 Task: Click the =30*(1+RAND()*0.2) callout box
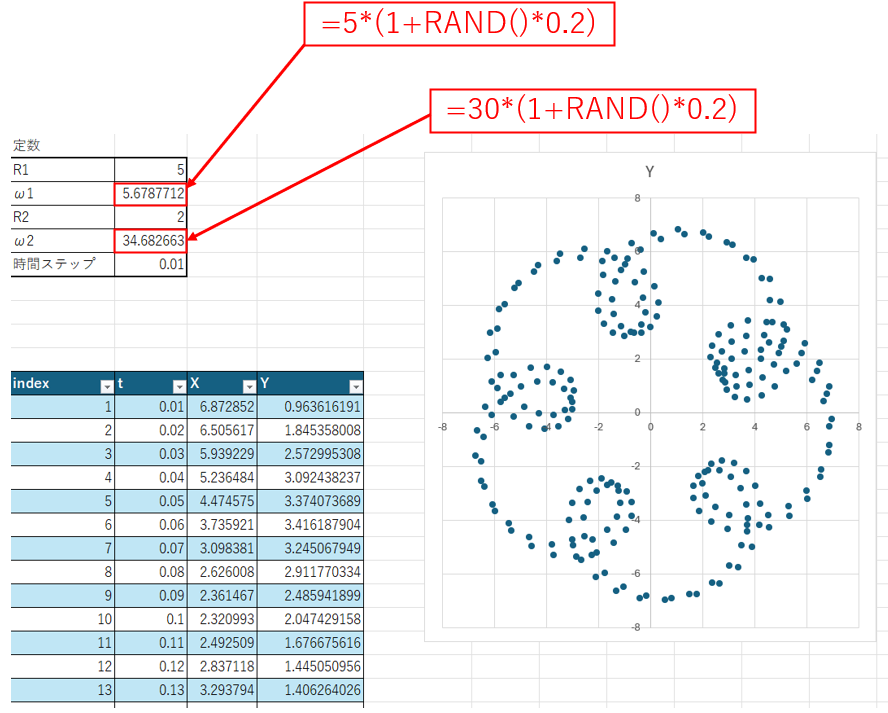(x=592, y=110)
